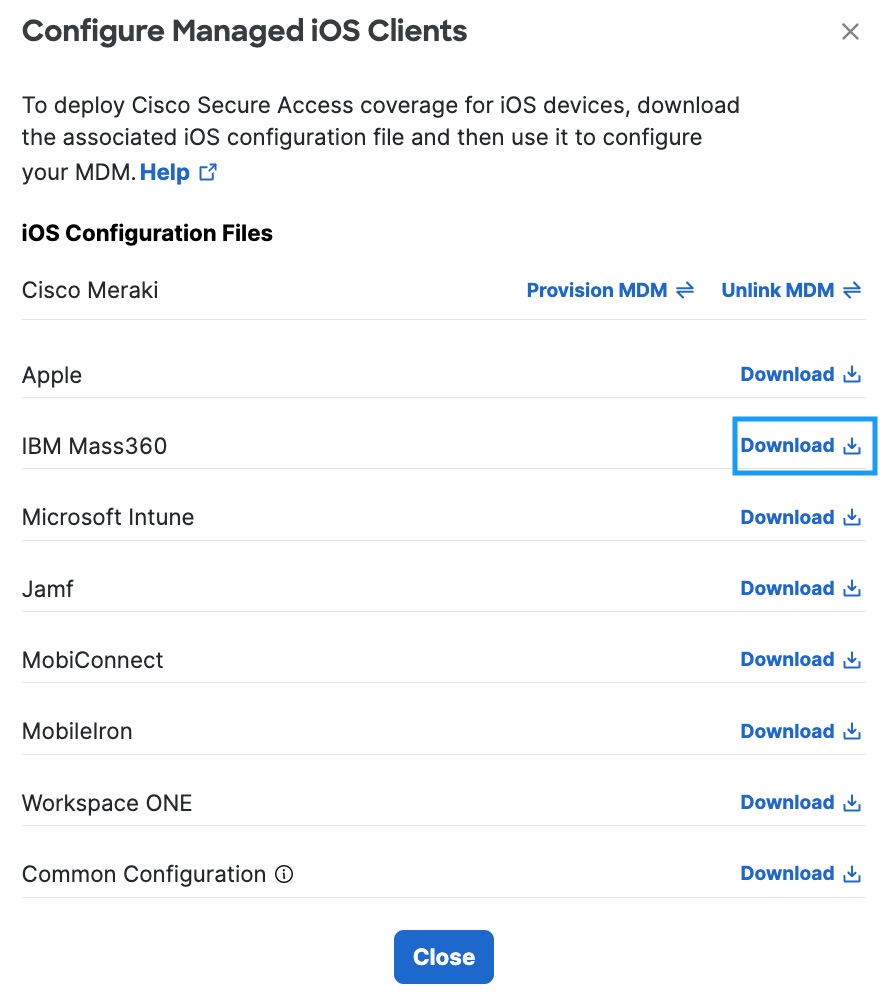This screenshot has width=890, height=1004.
Task: Select the Workspace ONE label
Action: coord(107,803)
